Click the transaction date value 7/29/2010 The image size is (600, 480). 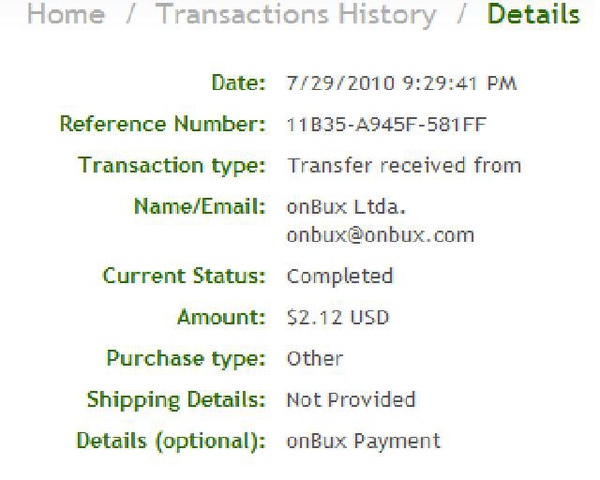pos(402,83)
